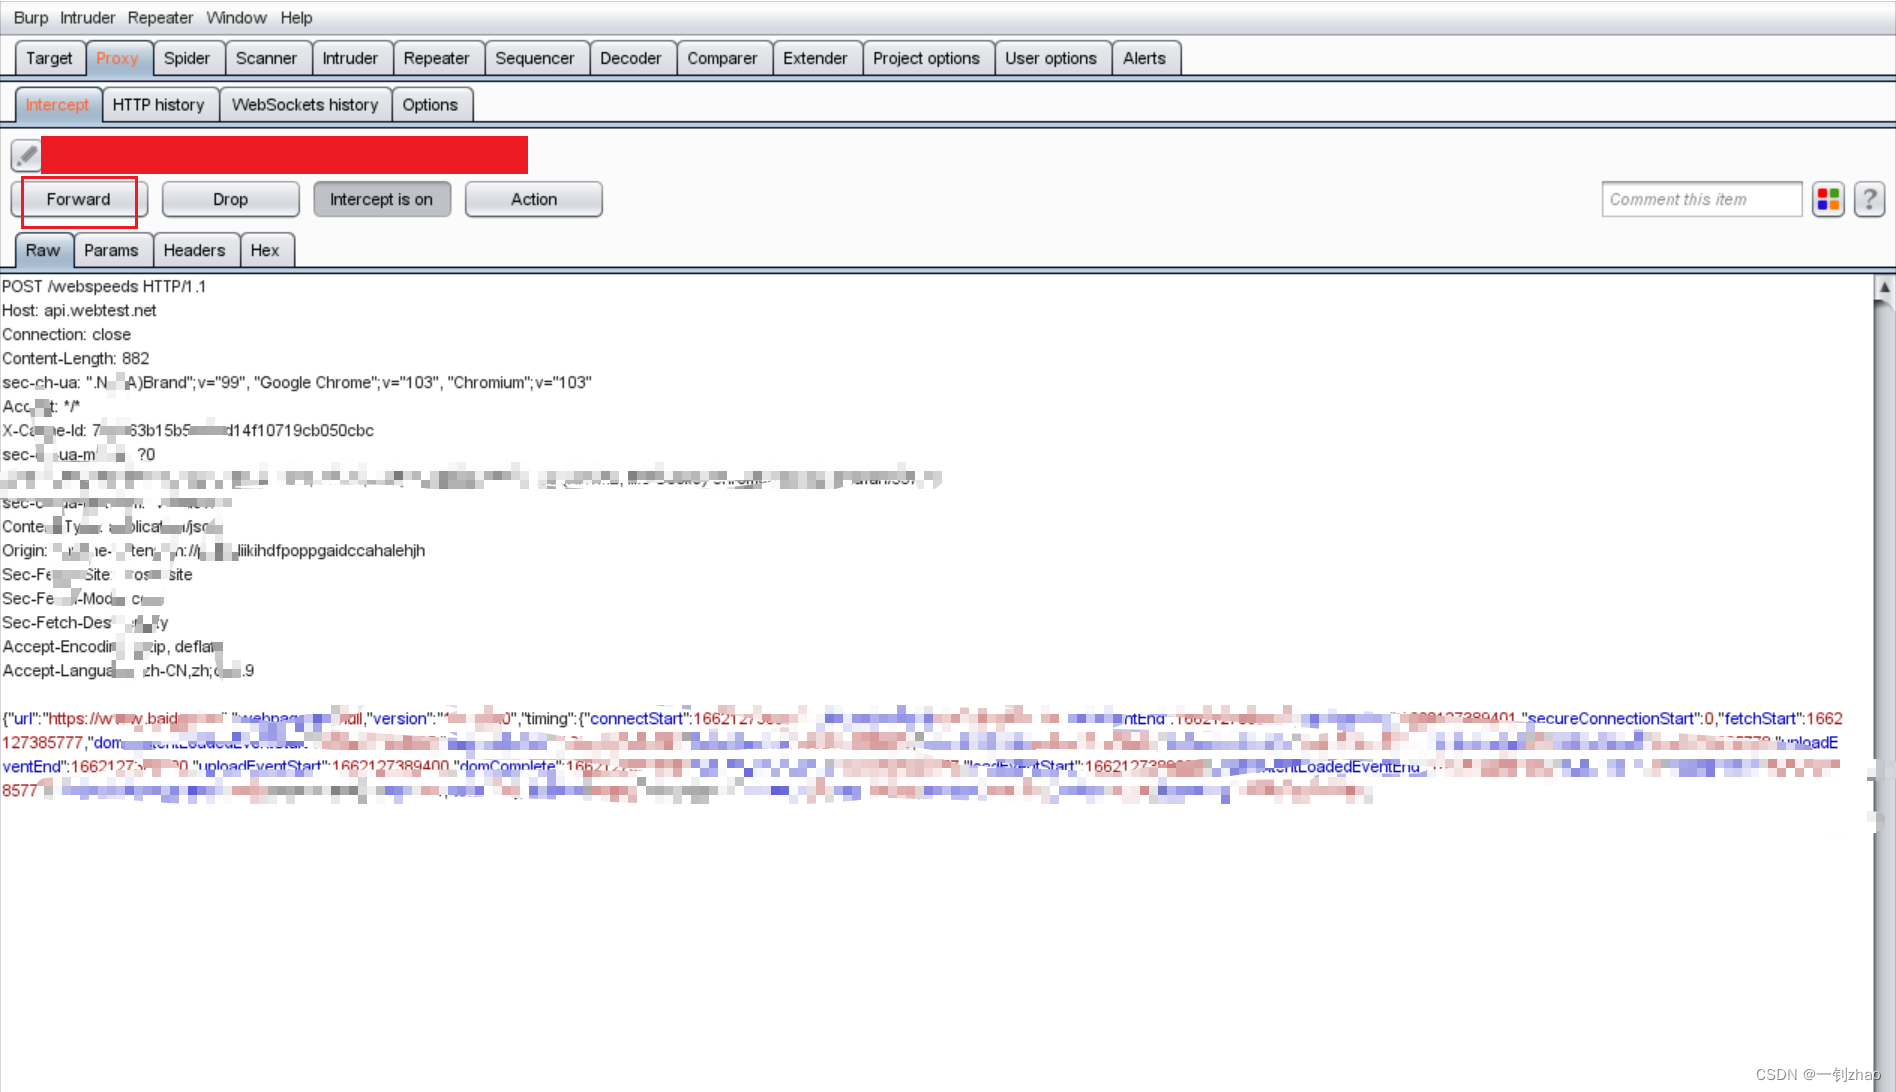View the Alerts tab

tap(1144, 58)
